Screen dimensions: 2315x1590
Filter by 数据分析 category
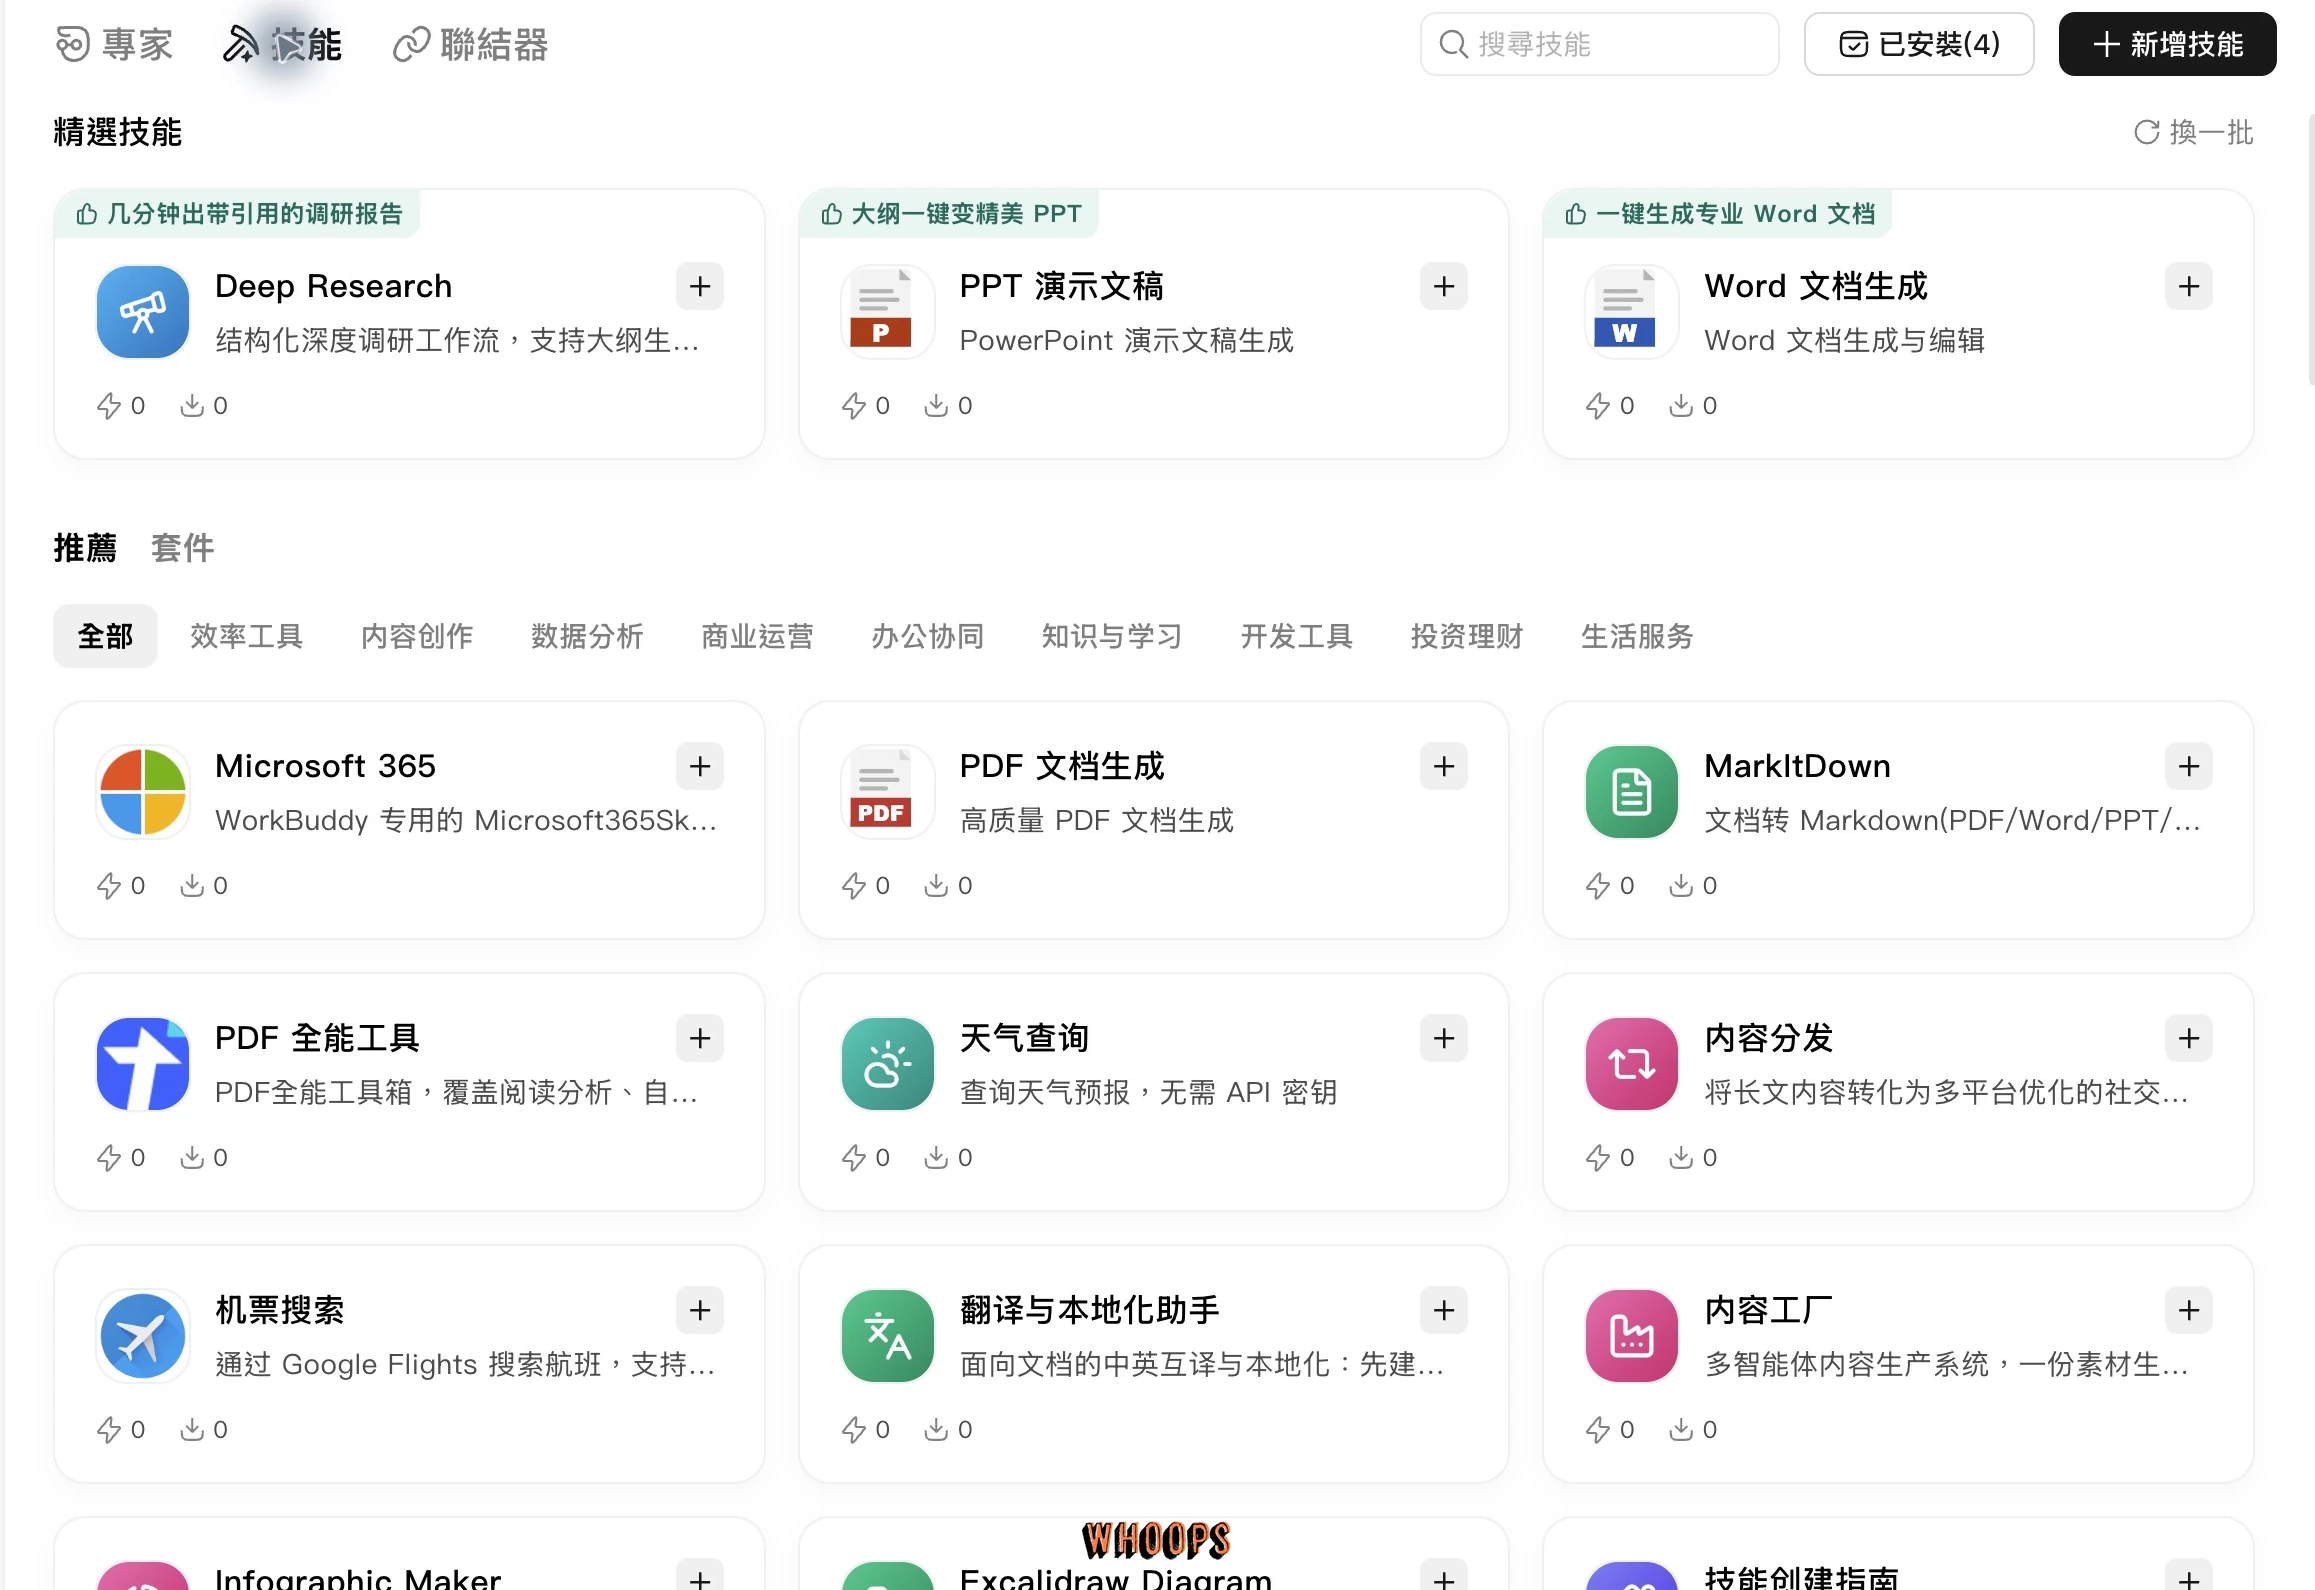587,636
